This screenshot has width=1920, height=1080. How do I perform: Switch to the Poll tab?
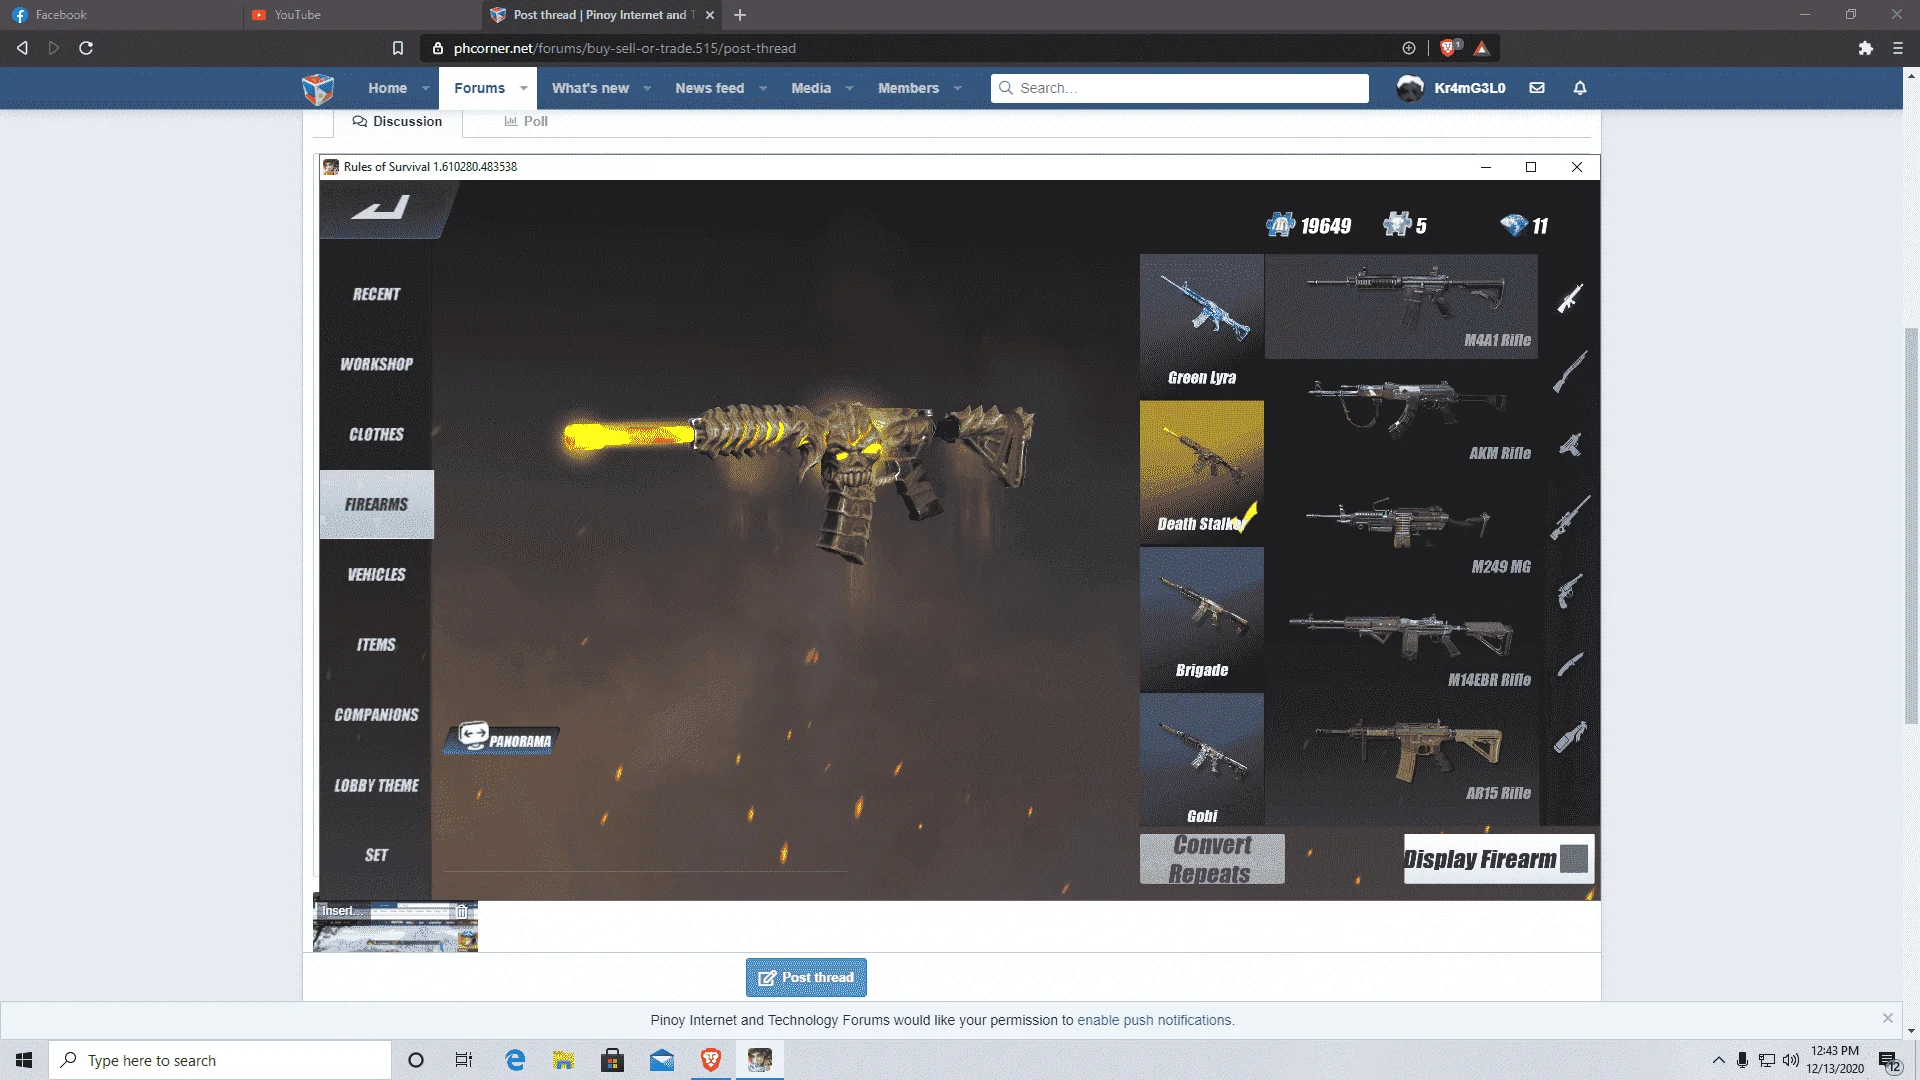[526, 121]
